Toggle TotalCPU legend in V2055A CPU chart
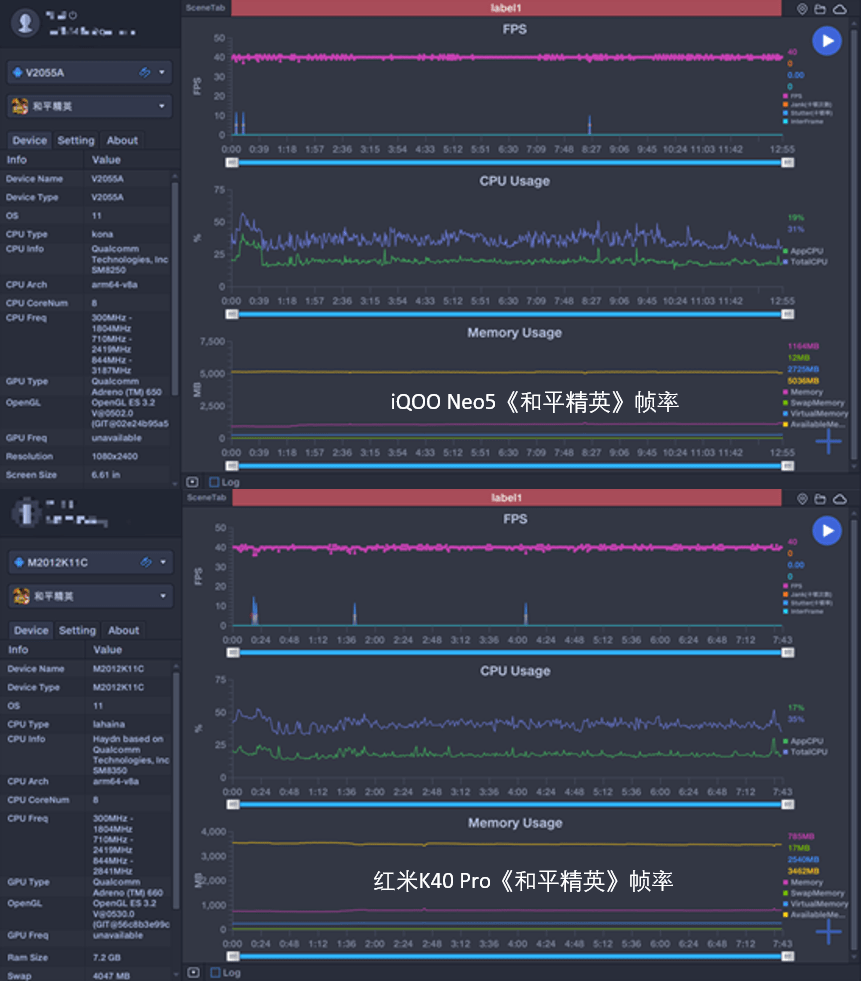This screenshot has width=861, height=981. pyautogui.click(x=805, y=262)
